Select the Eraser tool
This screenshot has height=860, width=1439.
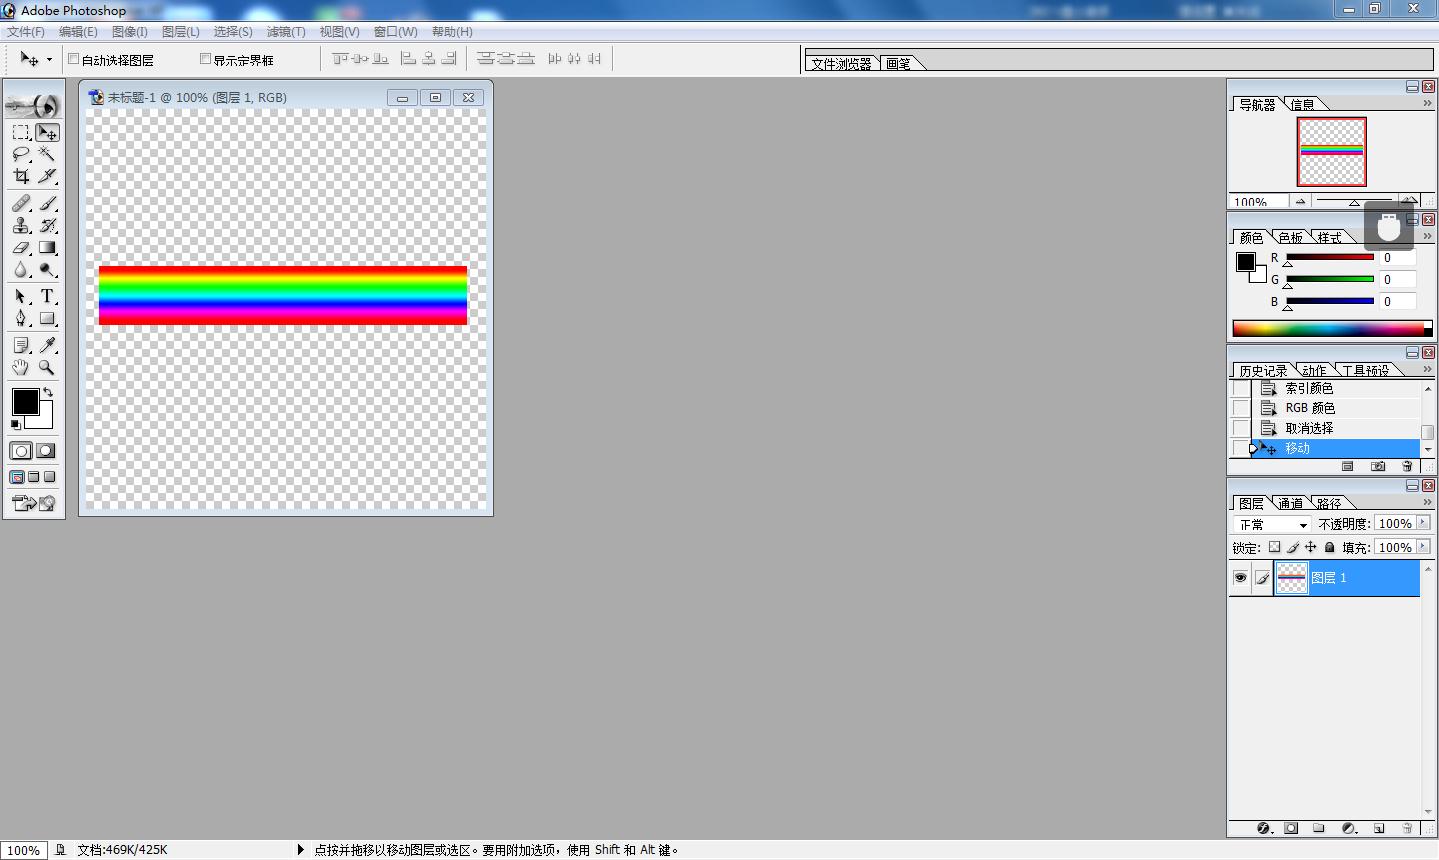(x=21, y=247)
